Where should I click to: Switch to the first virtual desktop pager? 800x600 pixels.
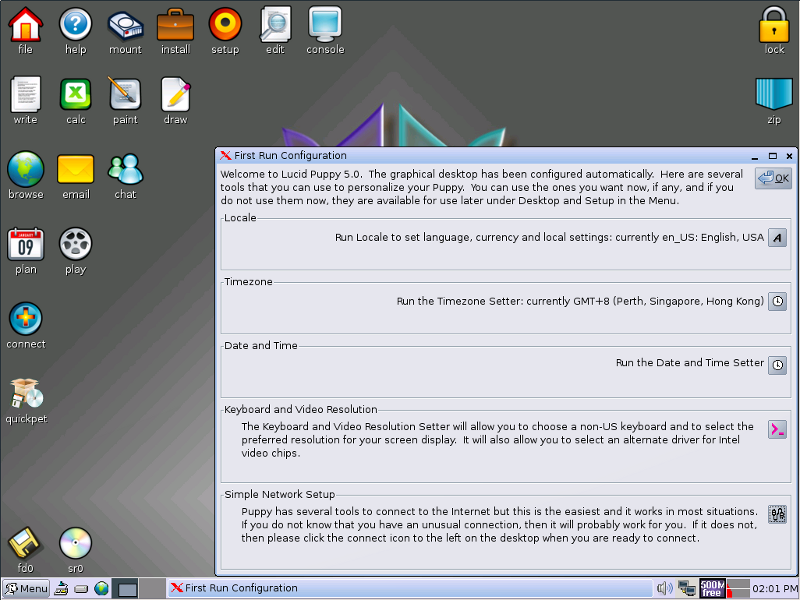[x=126, y=589]
